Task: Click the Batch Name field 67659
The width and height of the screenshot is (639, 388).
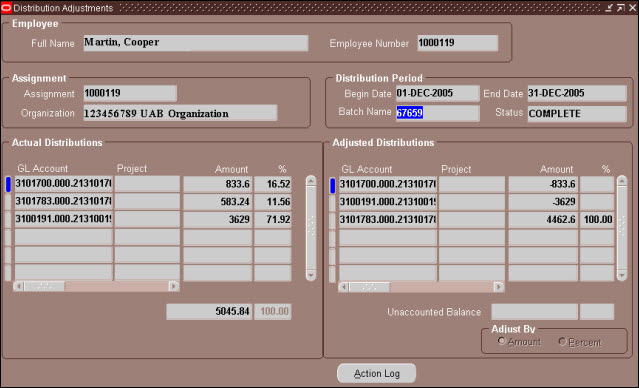Action: point(438,113)
